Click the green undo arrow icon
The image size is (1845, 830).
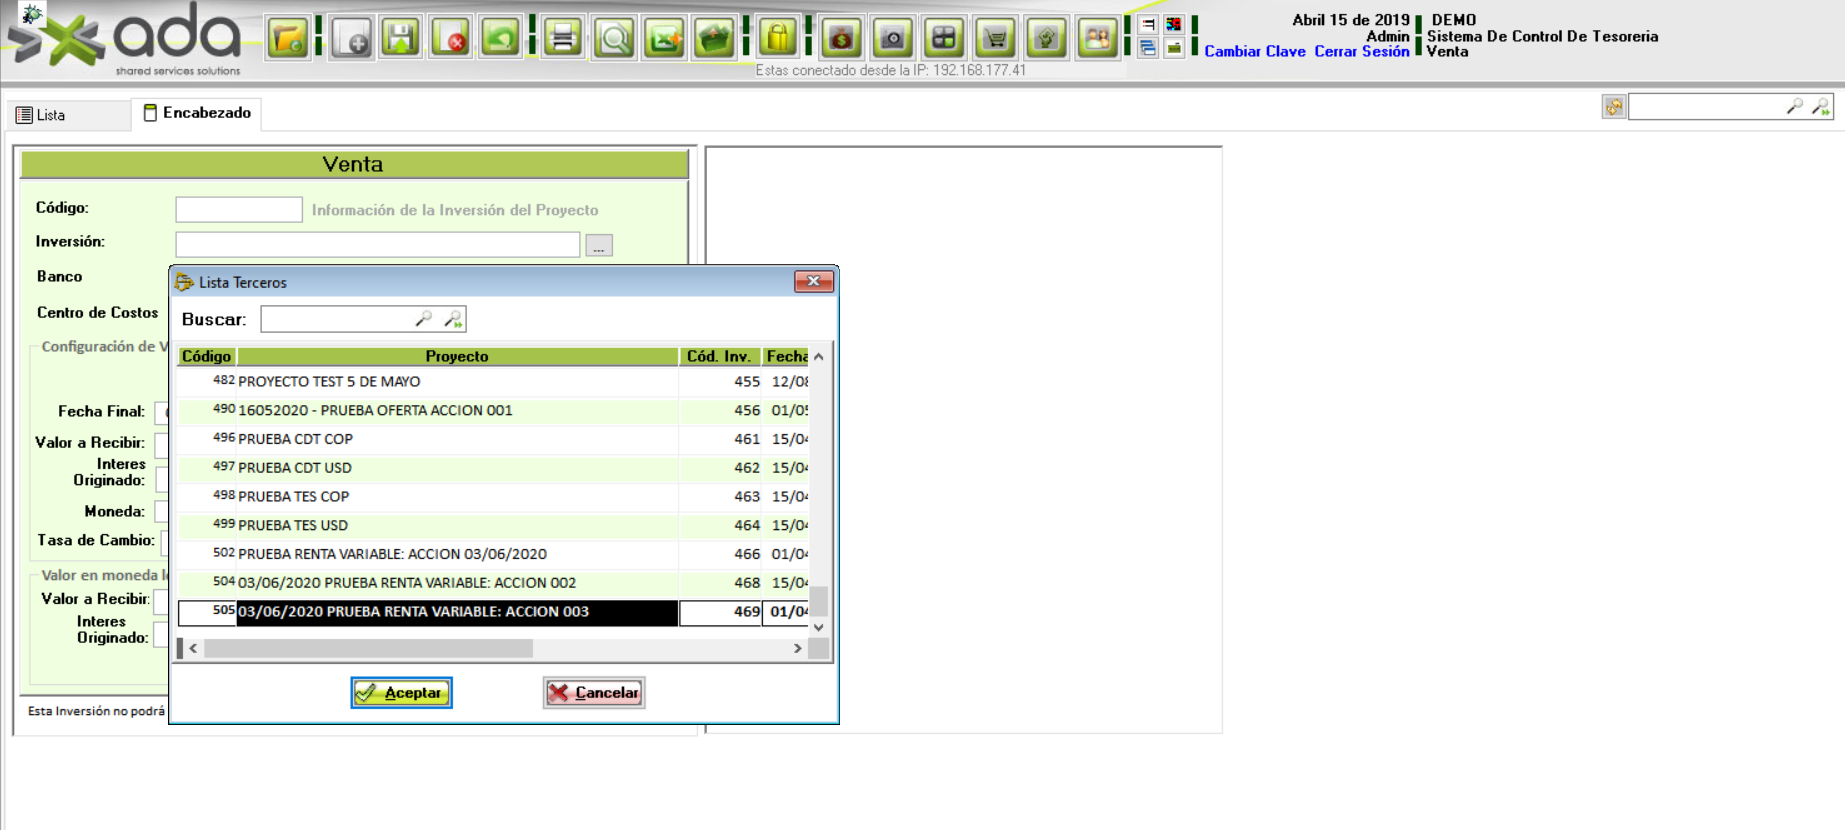coord(501,39)
